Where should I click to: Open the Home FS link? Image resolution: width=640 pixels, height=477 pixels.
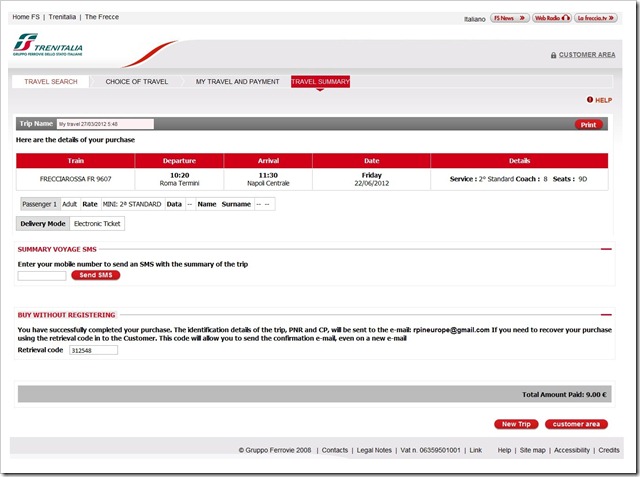26,17
